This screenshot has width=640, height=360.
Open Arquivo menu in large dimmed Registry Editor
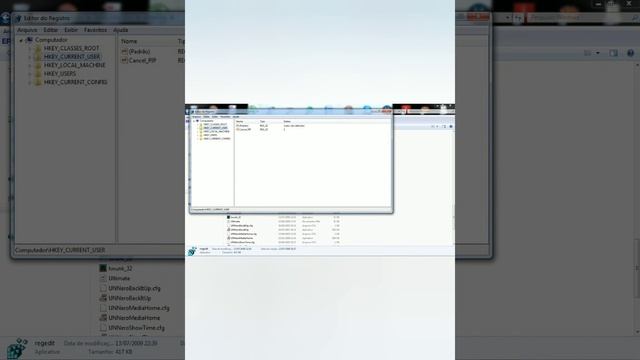(x=27, y=30)
